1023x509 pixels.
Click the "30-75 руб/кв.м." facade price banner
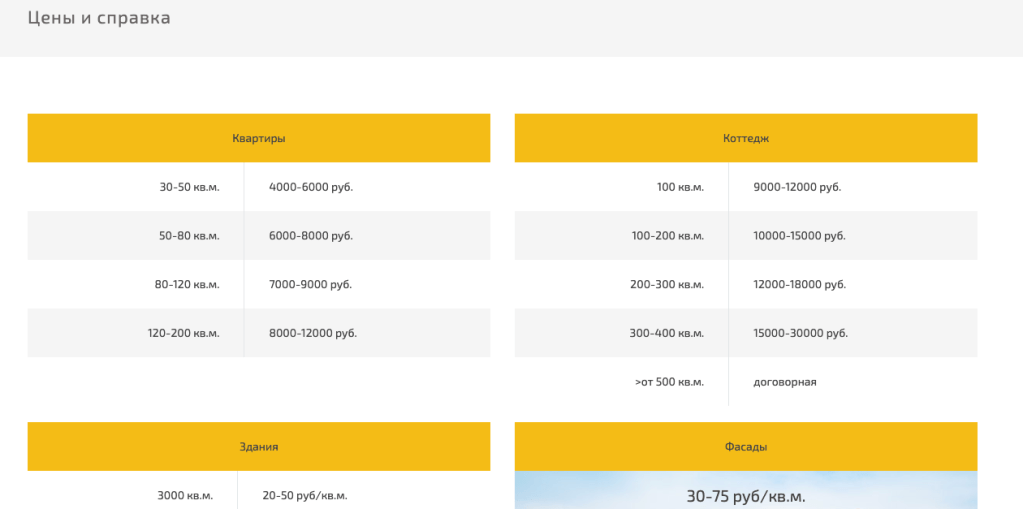tap(745, 496)
